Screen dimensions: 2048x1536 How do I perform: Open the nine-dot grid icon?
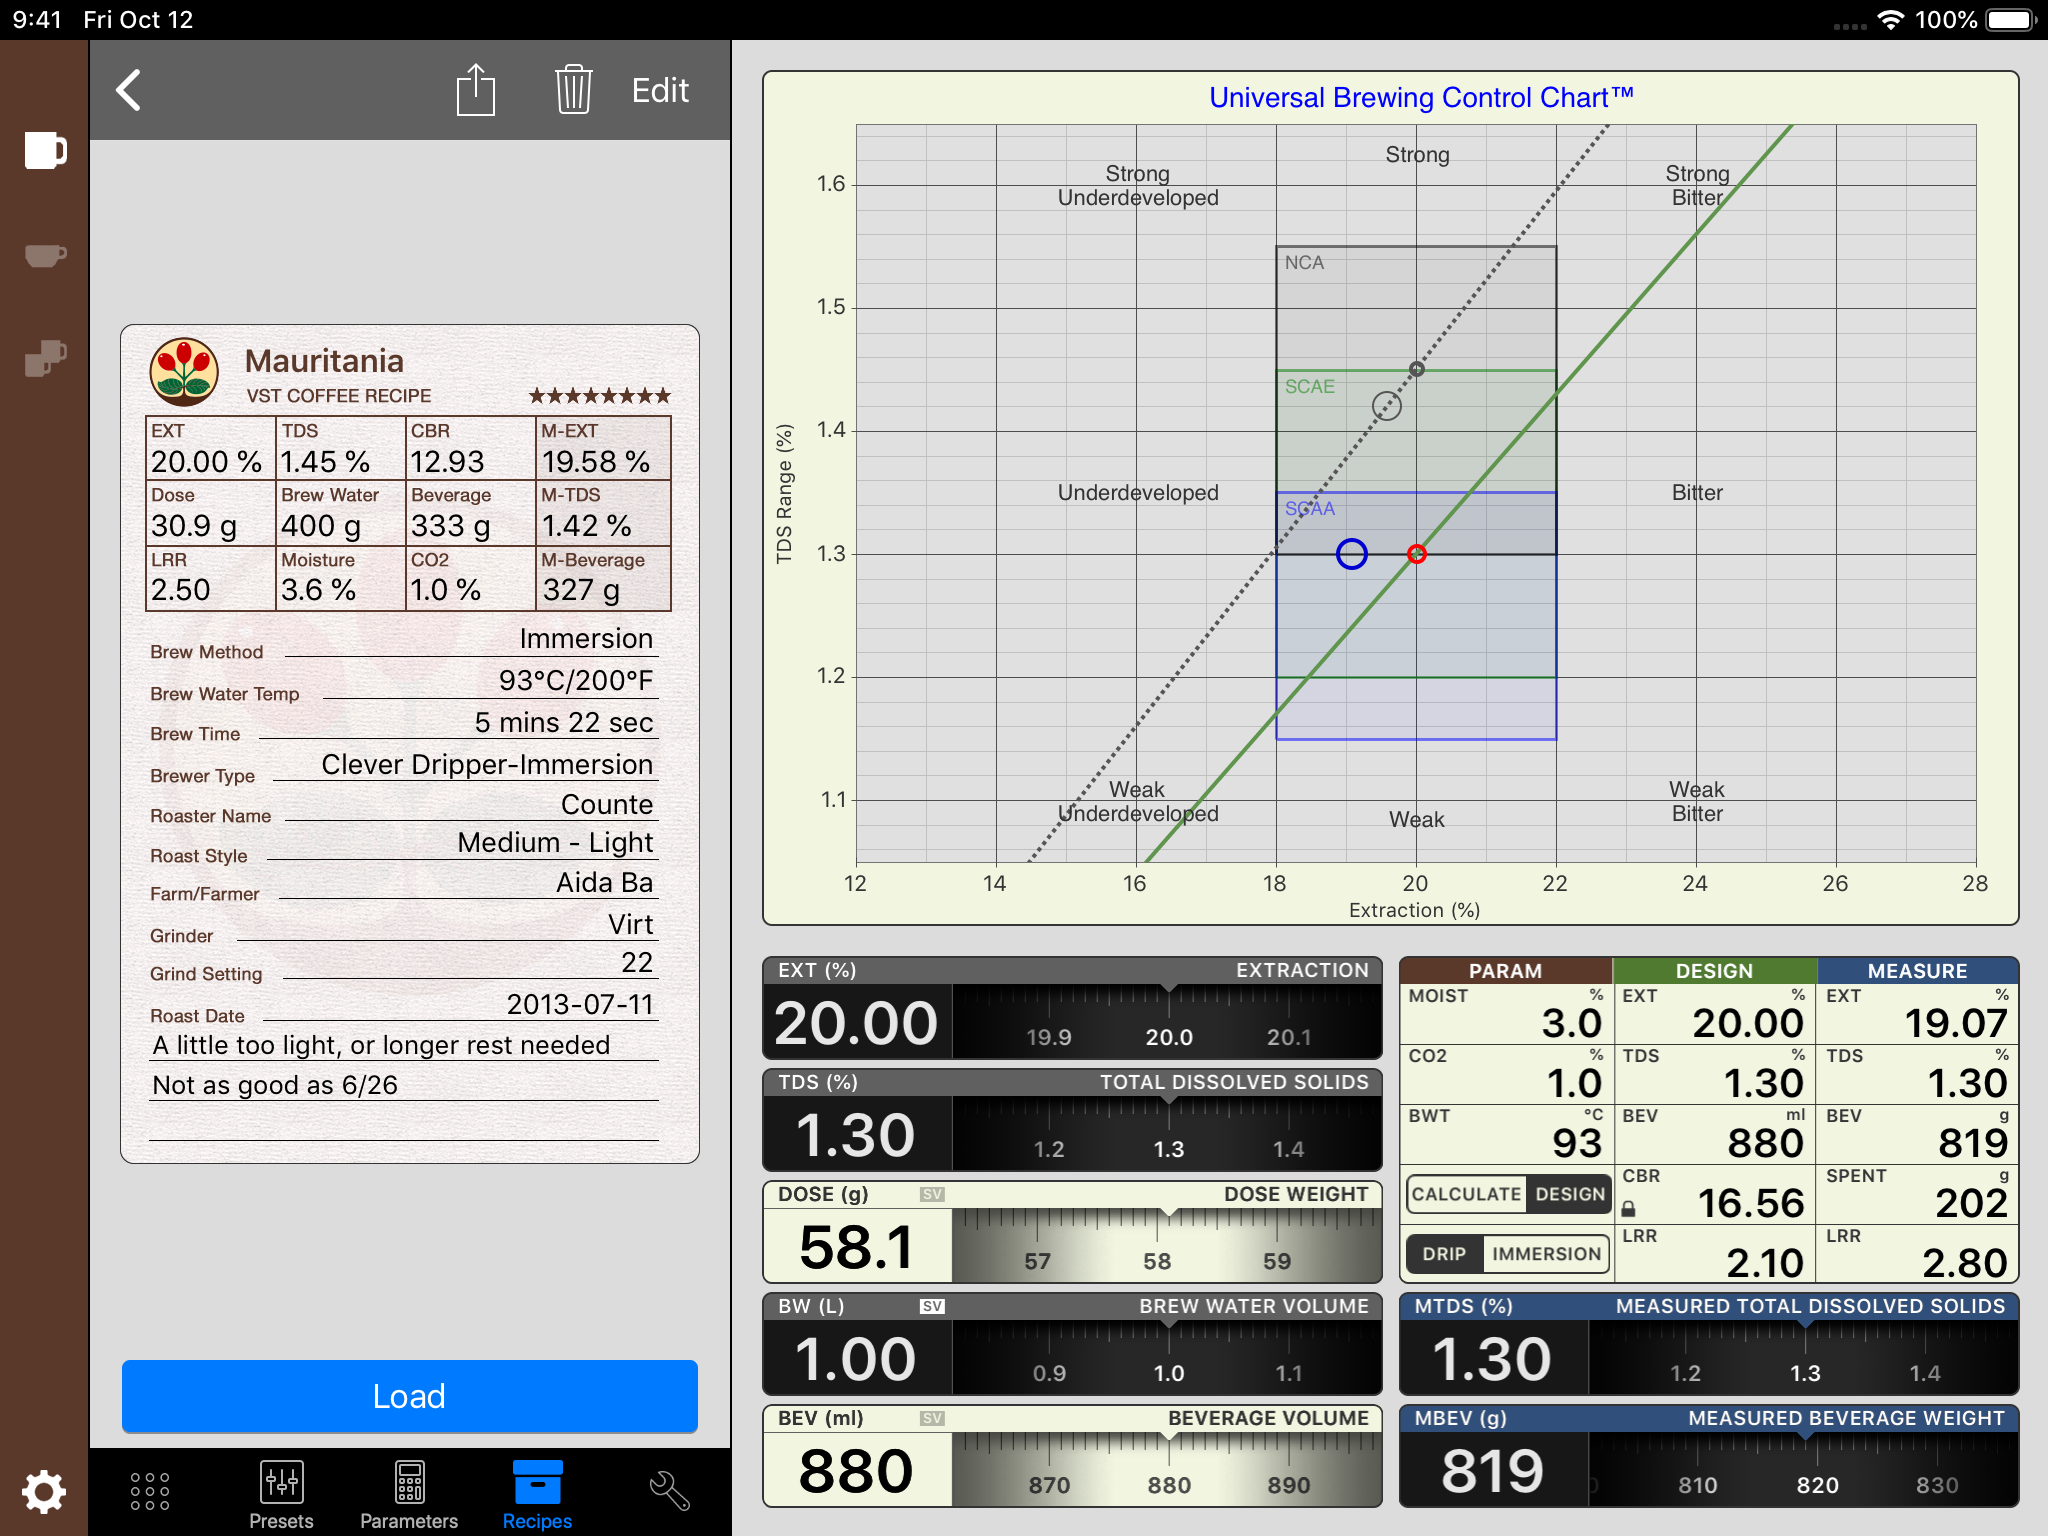(150, 1491)
